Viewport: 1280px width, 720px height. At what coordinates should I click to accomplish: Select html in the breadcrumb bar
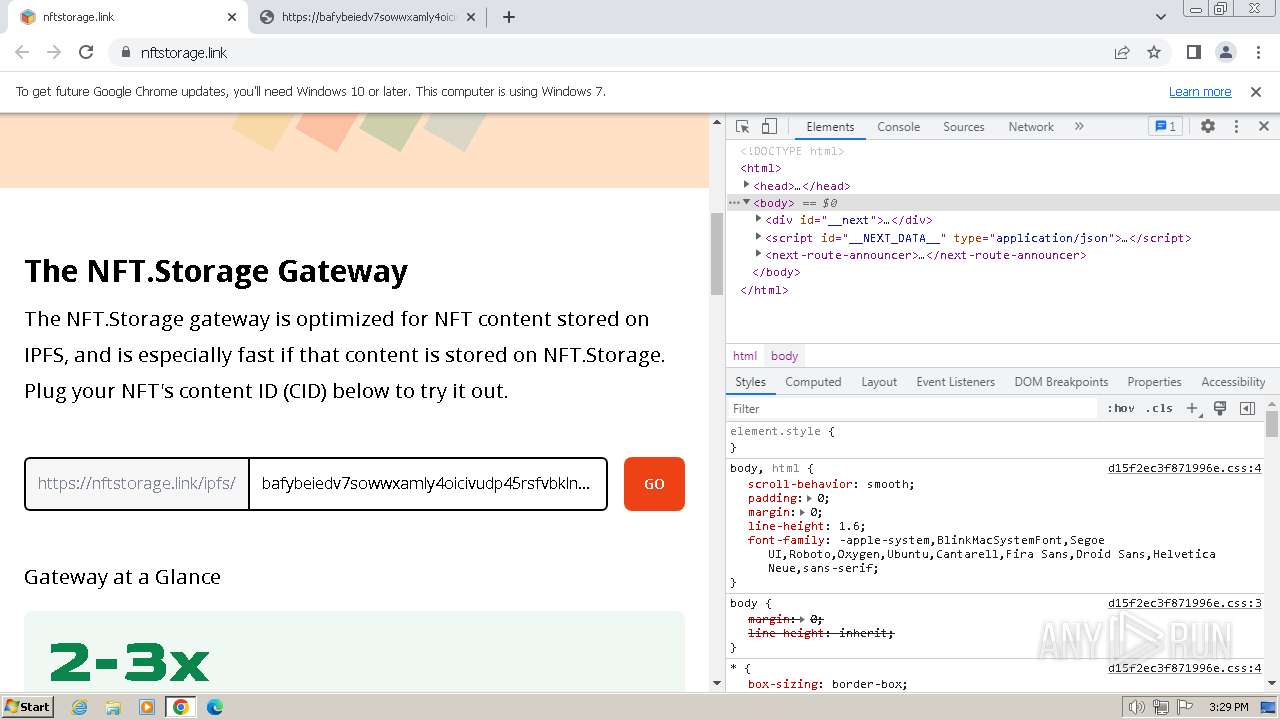tap(745, 356)
